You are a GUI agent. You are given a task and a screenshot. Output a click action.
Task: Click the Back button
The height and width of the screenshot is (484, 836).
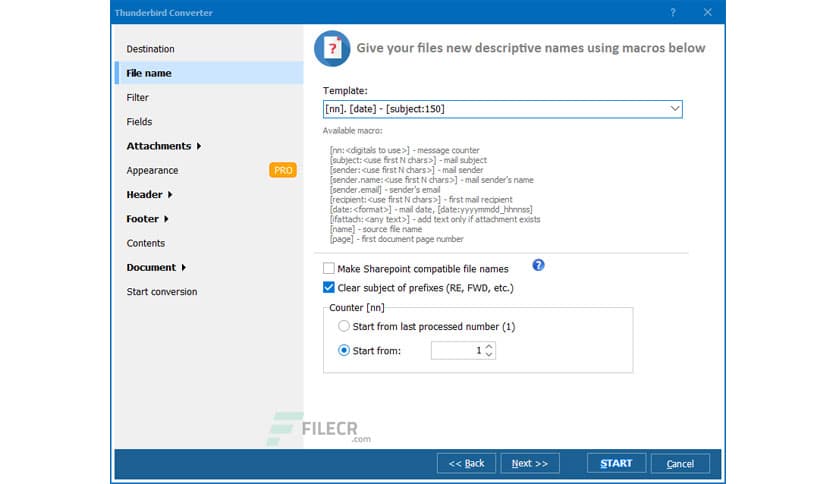pos(467,463)
